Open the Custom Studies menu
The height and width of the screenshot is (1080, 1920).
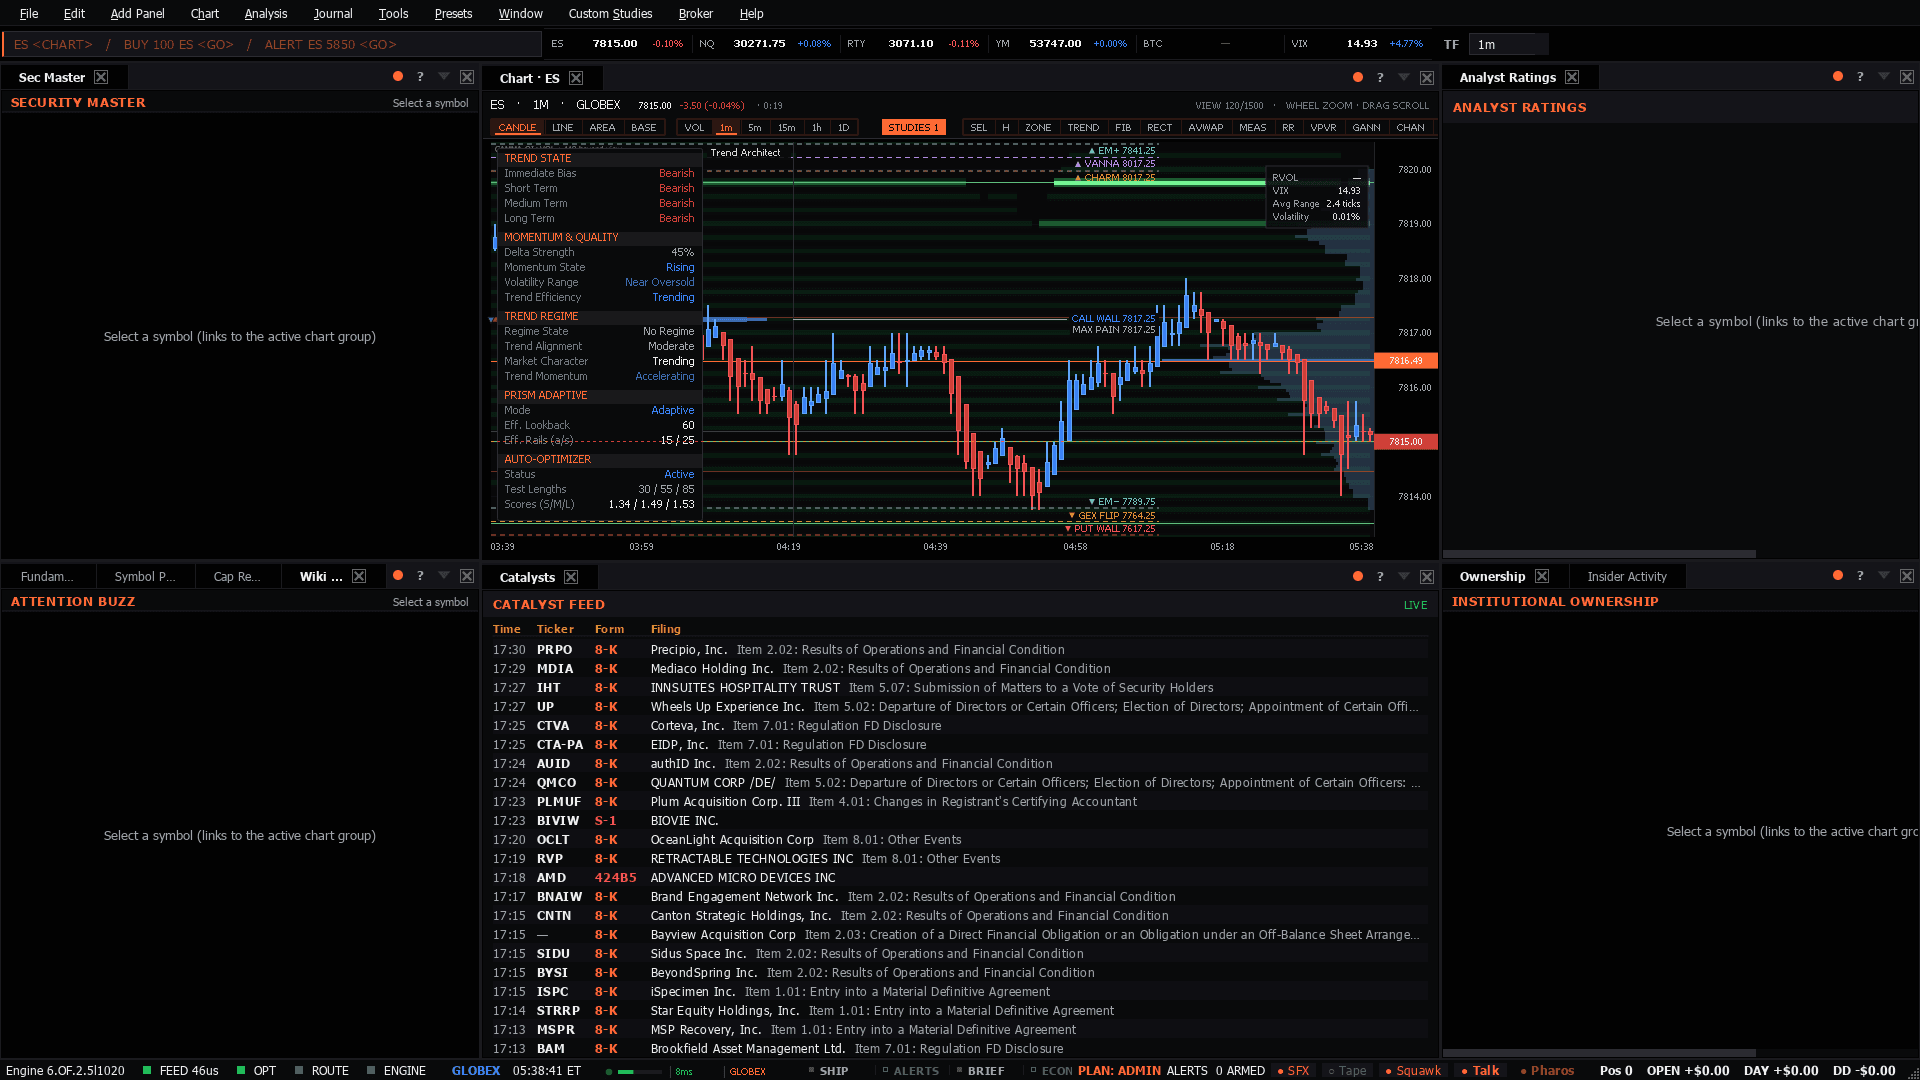click(610, 13)
